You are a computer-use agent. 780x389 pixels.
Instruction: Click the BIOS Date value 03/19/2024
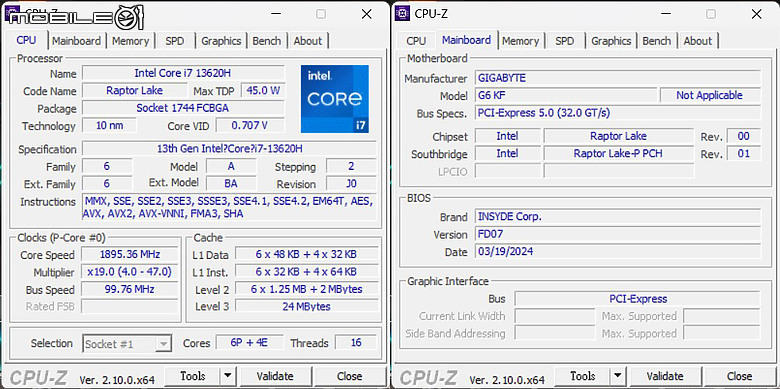click(618, 251)
